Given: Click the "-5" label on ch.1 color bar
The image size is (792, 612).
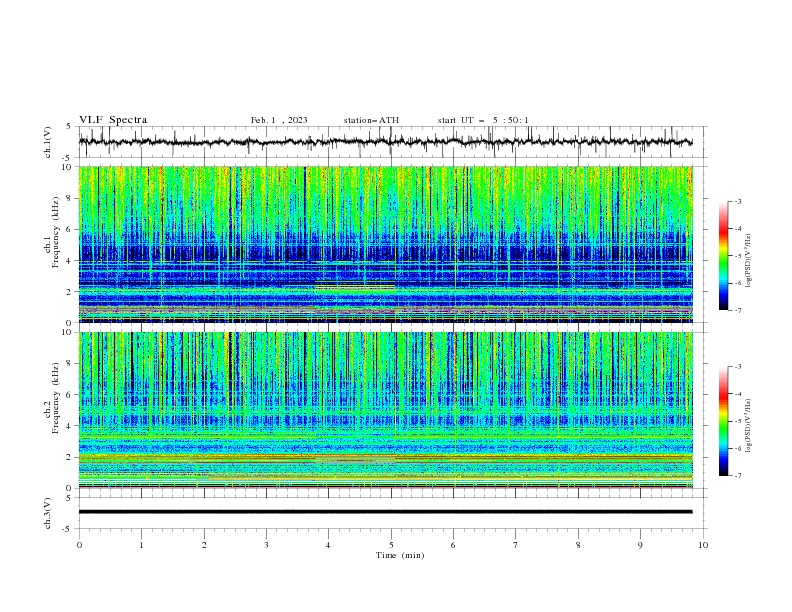Looking at the screenshot, I should click(738, 256).
